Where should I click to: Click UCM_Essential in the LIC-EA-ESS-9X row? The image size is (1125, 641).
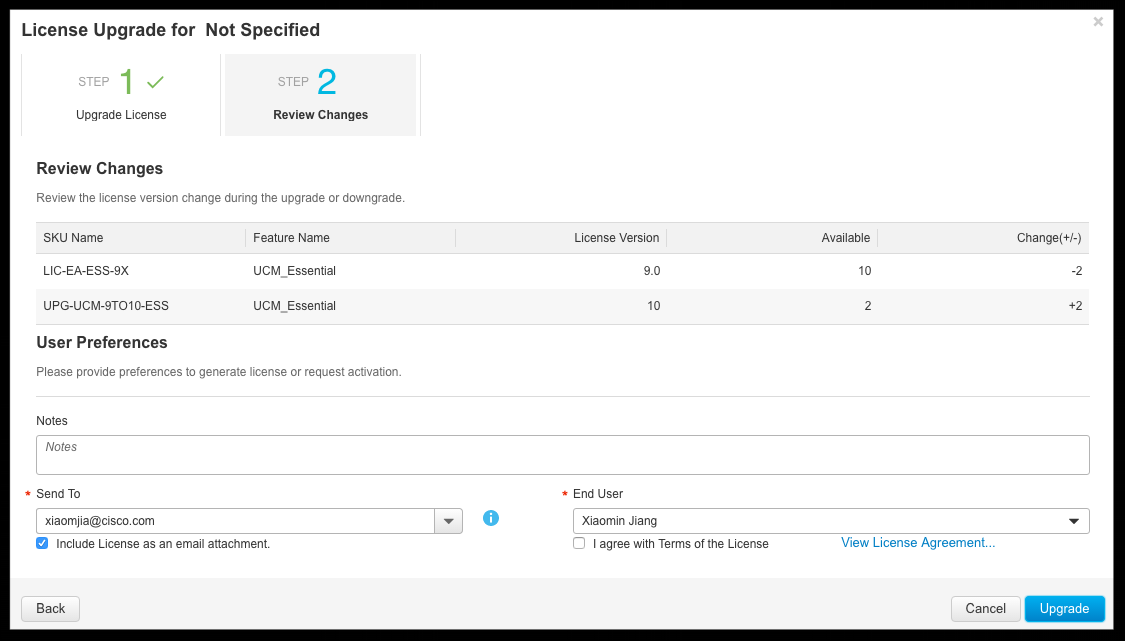(294, 271)
